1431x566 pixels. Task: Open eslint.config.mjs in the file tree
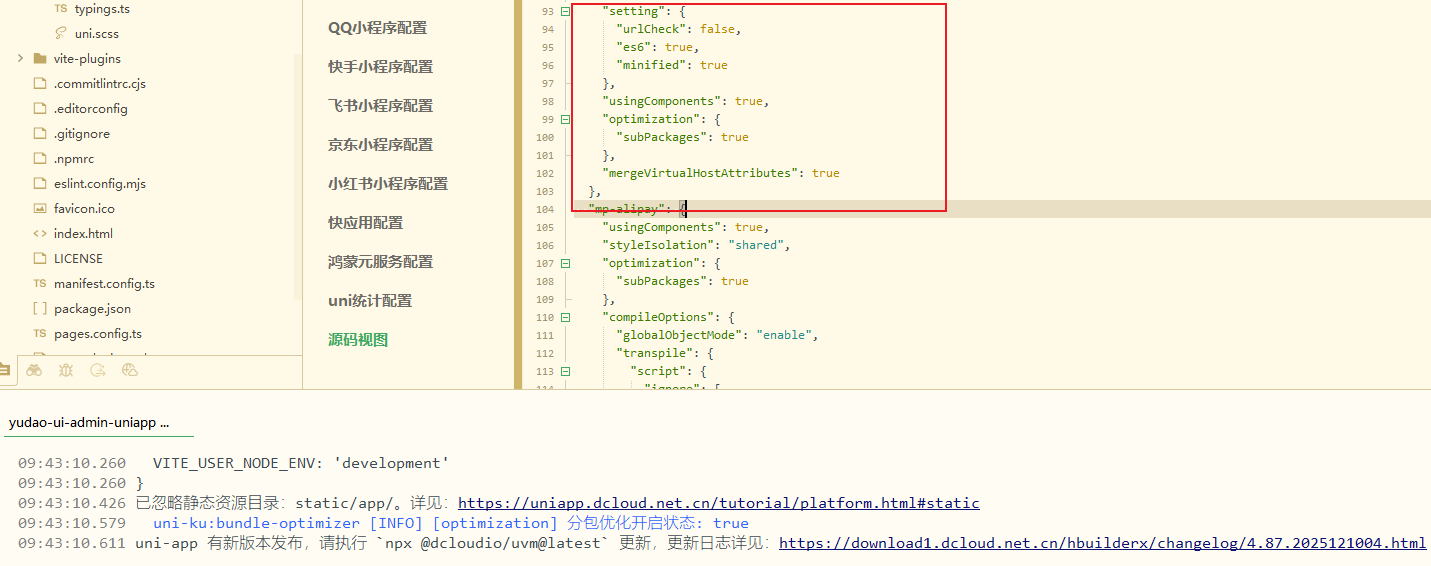pos(100,184)
